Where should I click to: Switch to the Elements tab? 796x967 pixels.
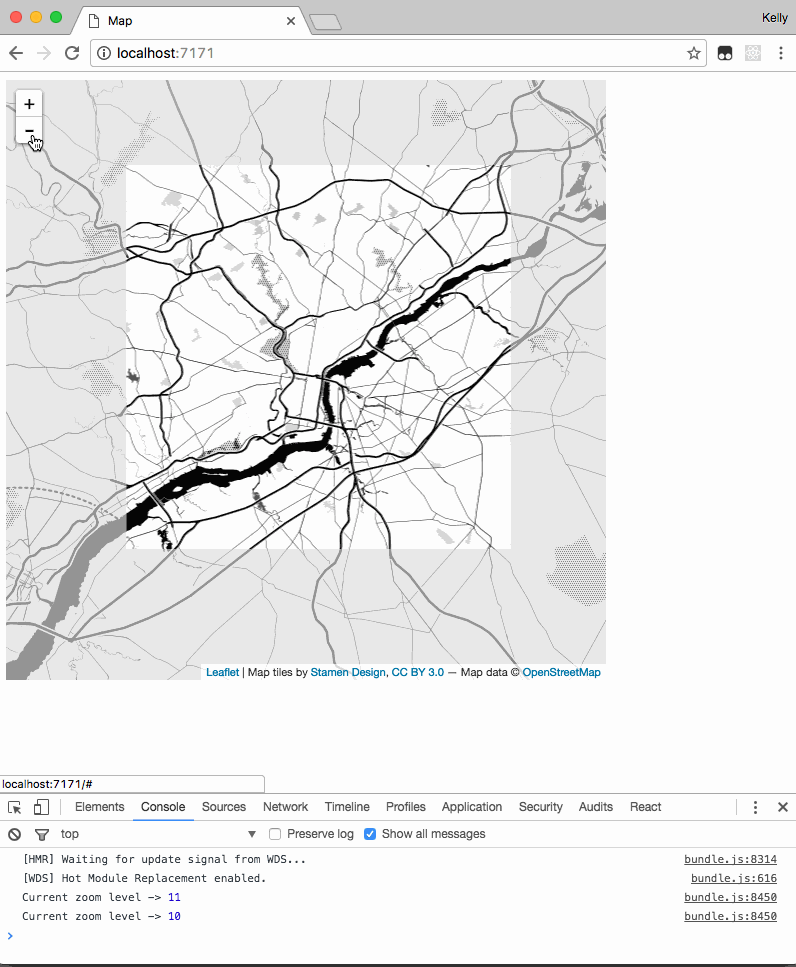[100, 807]
